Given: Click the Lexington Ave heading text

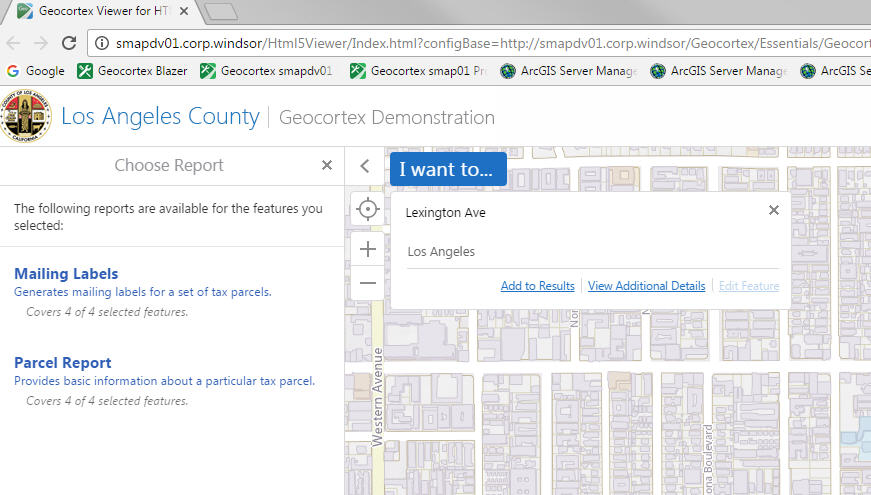Looking at the screenshot, I should (445, 213).
